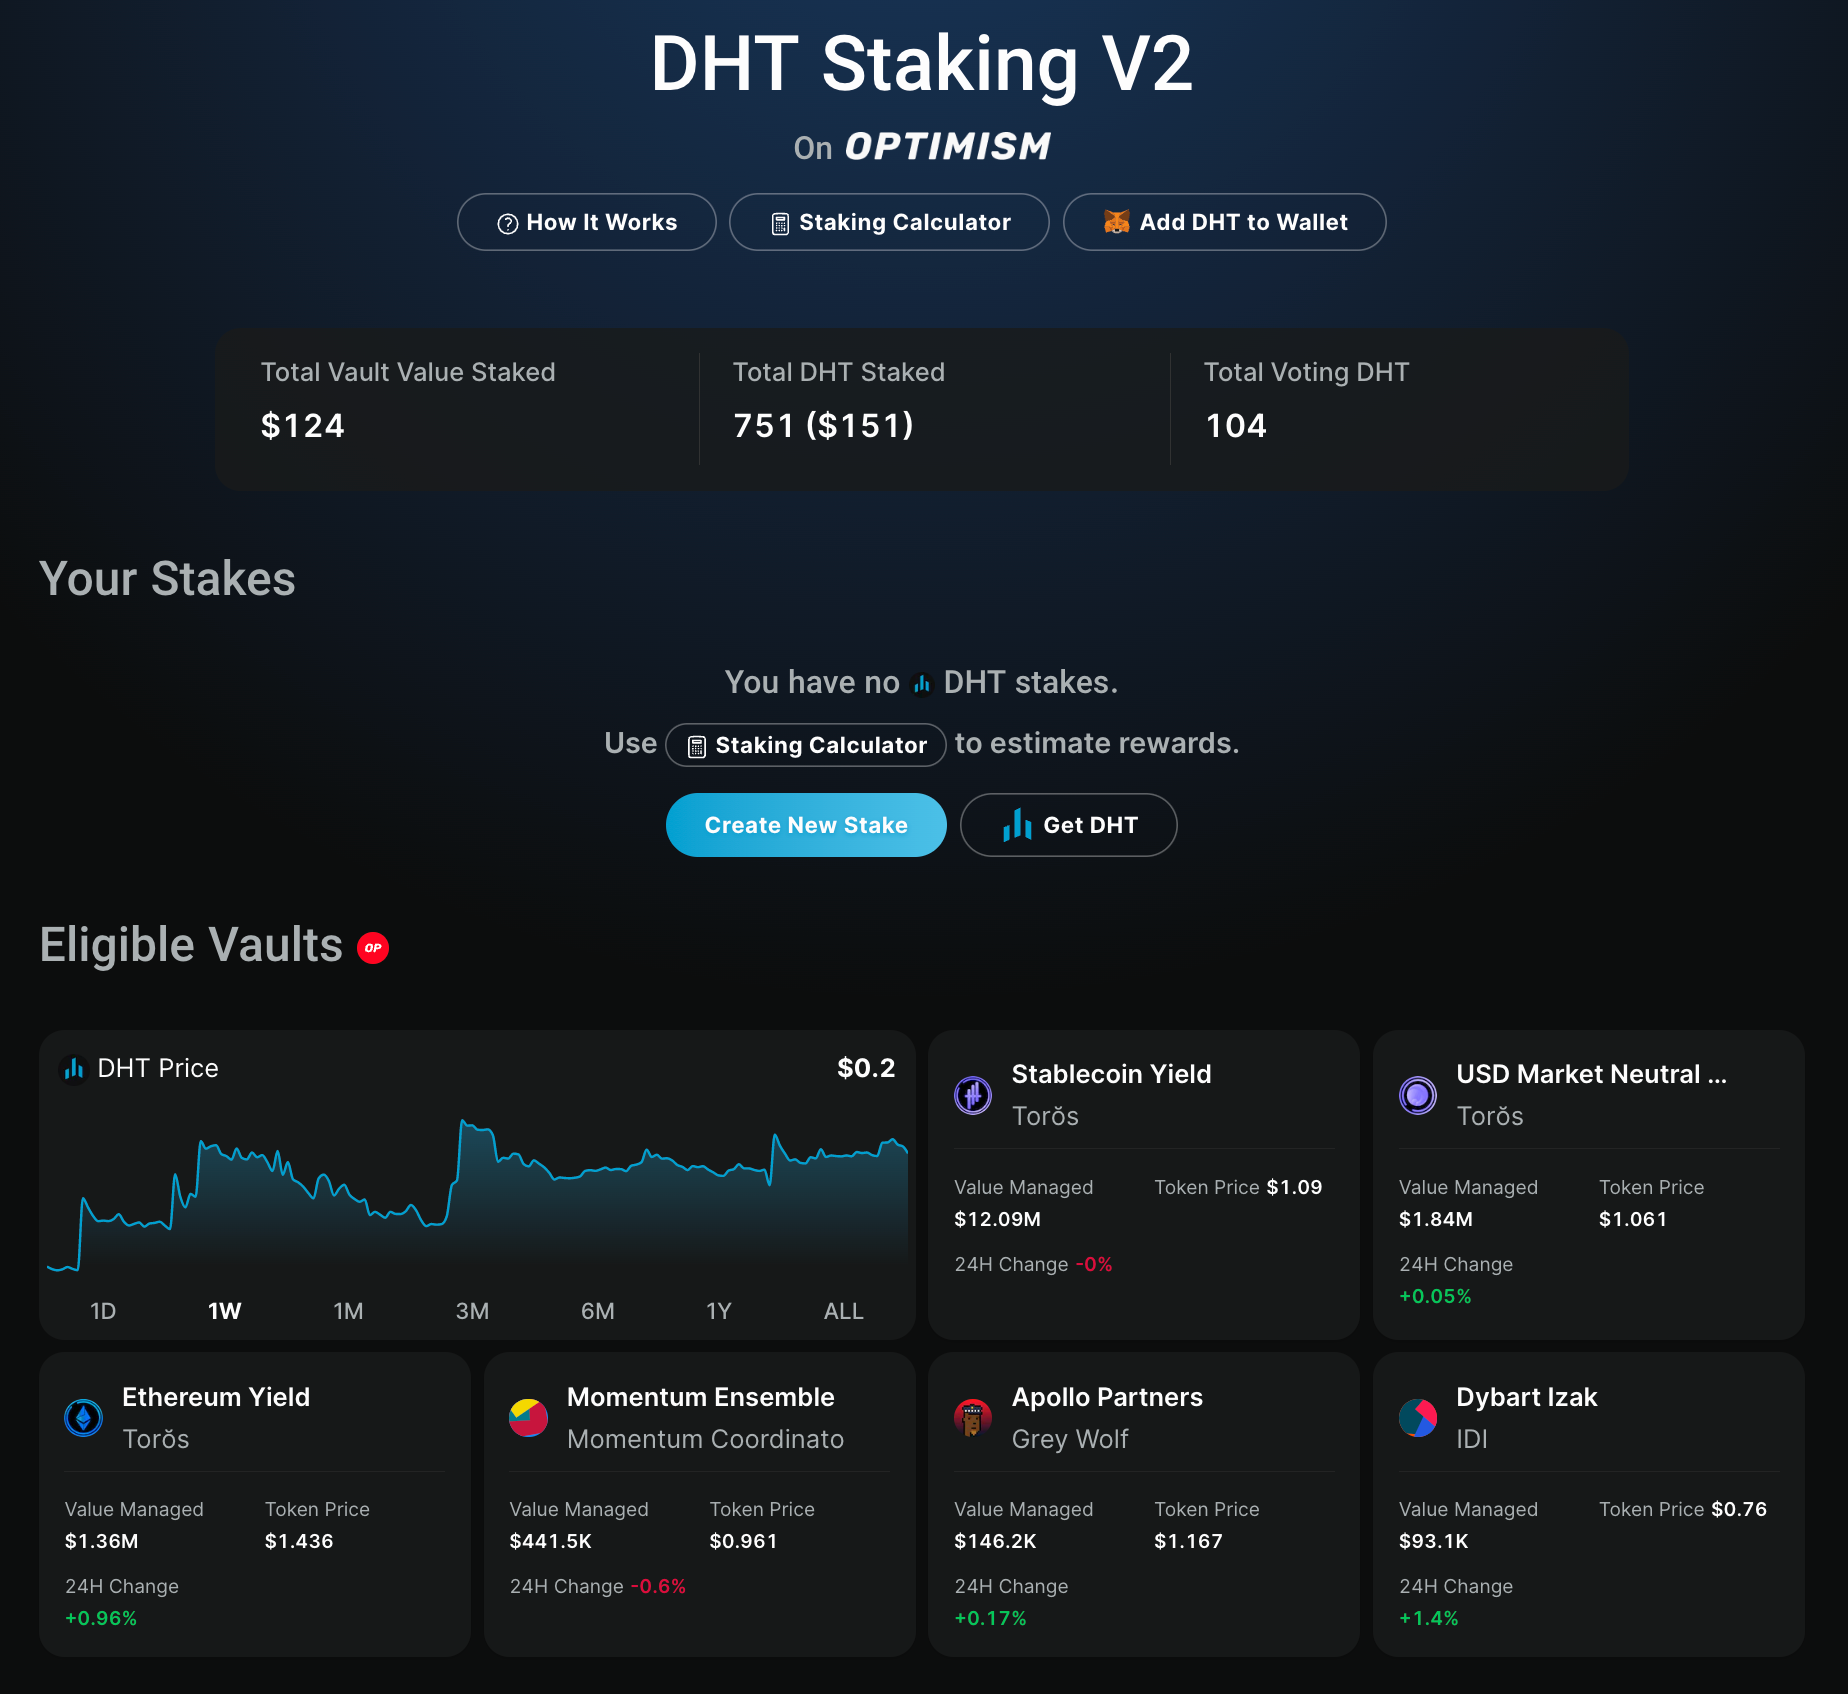Viewport: 1848px width, 1694px height.
Task: Click the Total Voting DHT value 104
Action: click(1236, 426)
